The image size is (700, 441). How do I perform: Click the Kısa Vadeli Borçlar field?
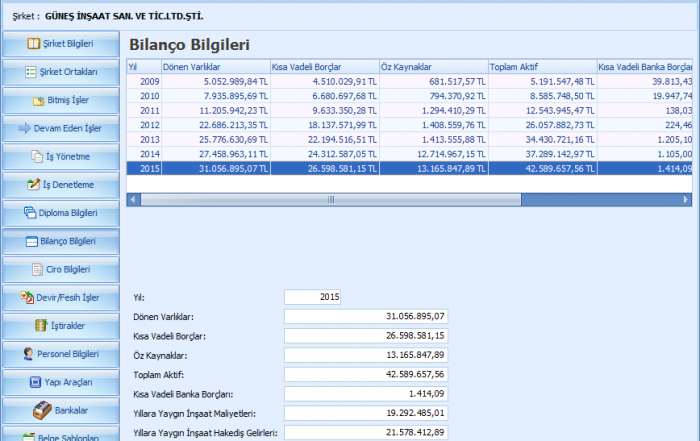[x=365, y=336]
